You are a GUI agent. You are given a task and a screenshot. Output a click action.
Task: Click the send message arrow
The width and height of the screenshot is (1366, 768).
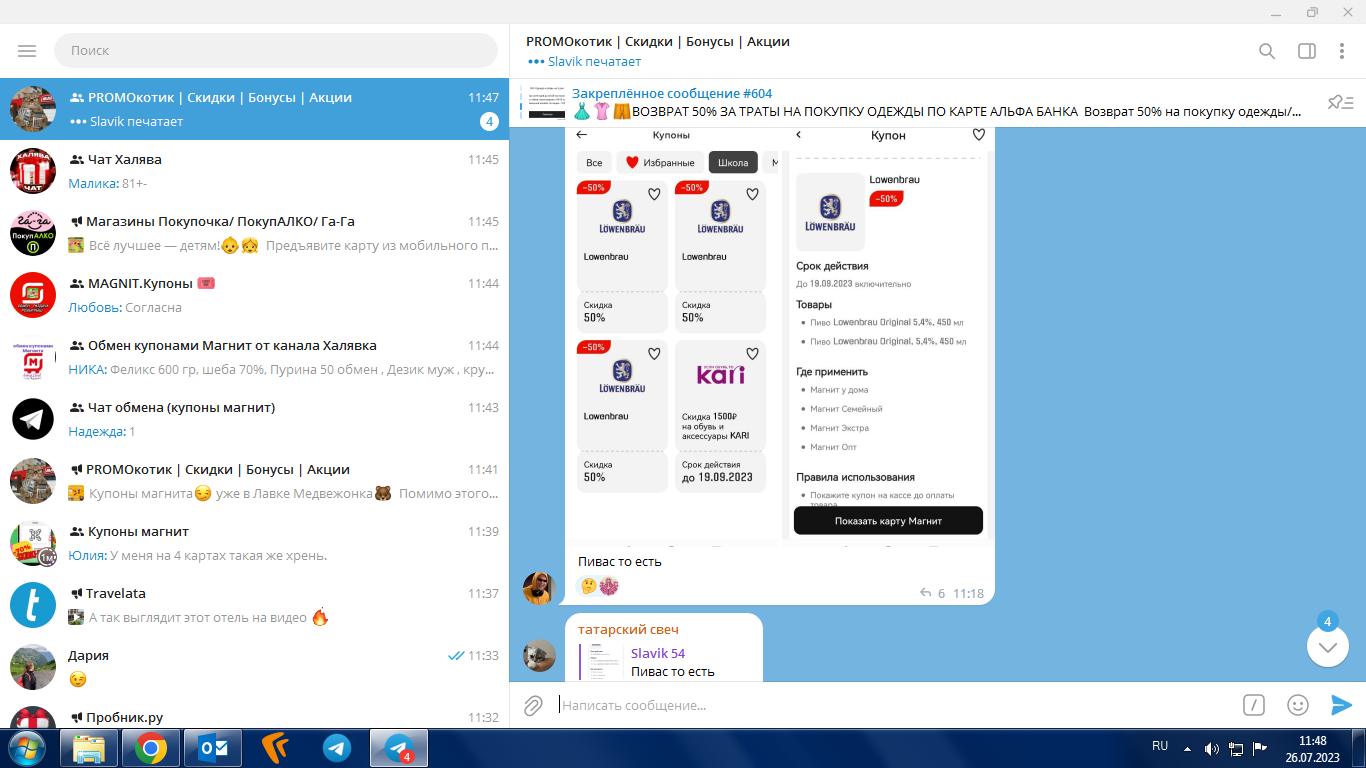pos(1341,705)
